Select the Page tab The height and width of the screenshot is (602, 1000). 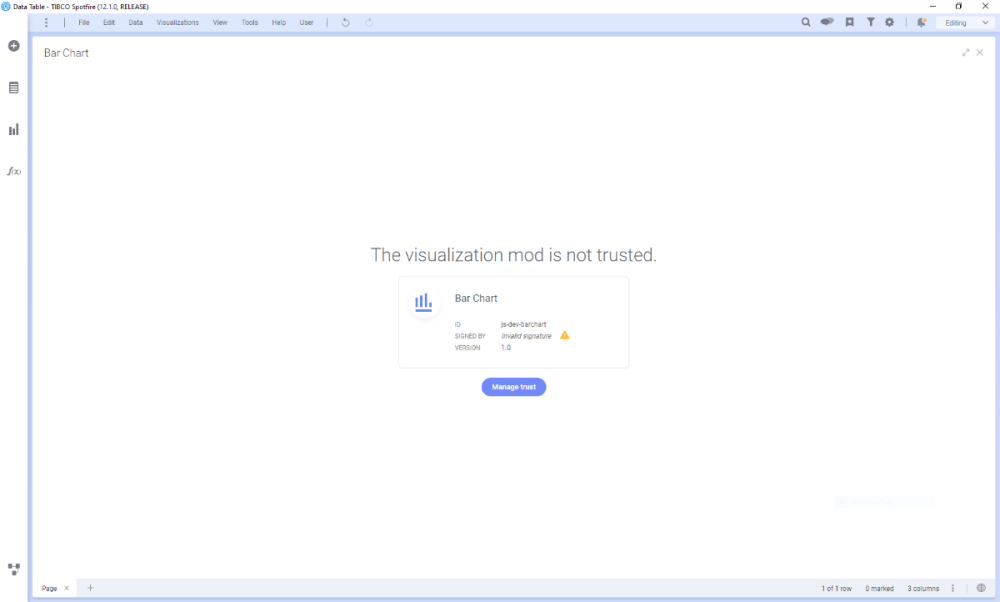pos(49,589)
